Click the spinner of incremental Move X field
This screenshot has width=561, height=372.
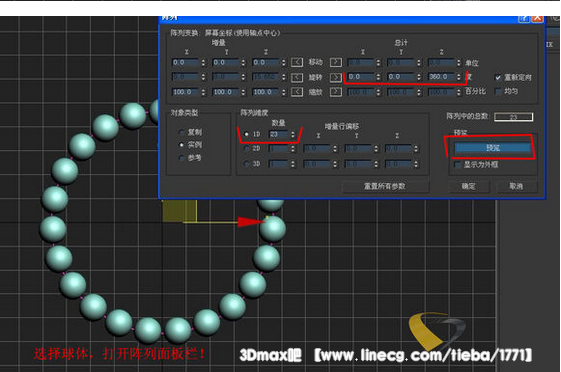[203, 62]
